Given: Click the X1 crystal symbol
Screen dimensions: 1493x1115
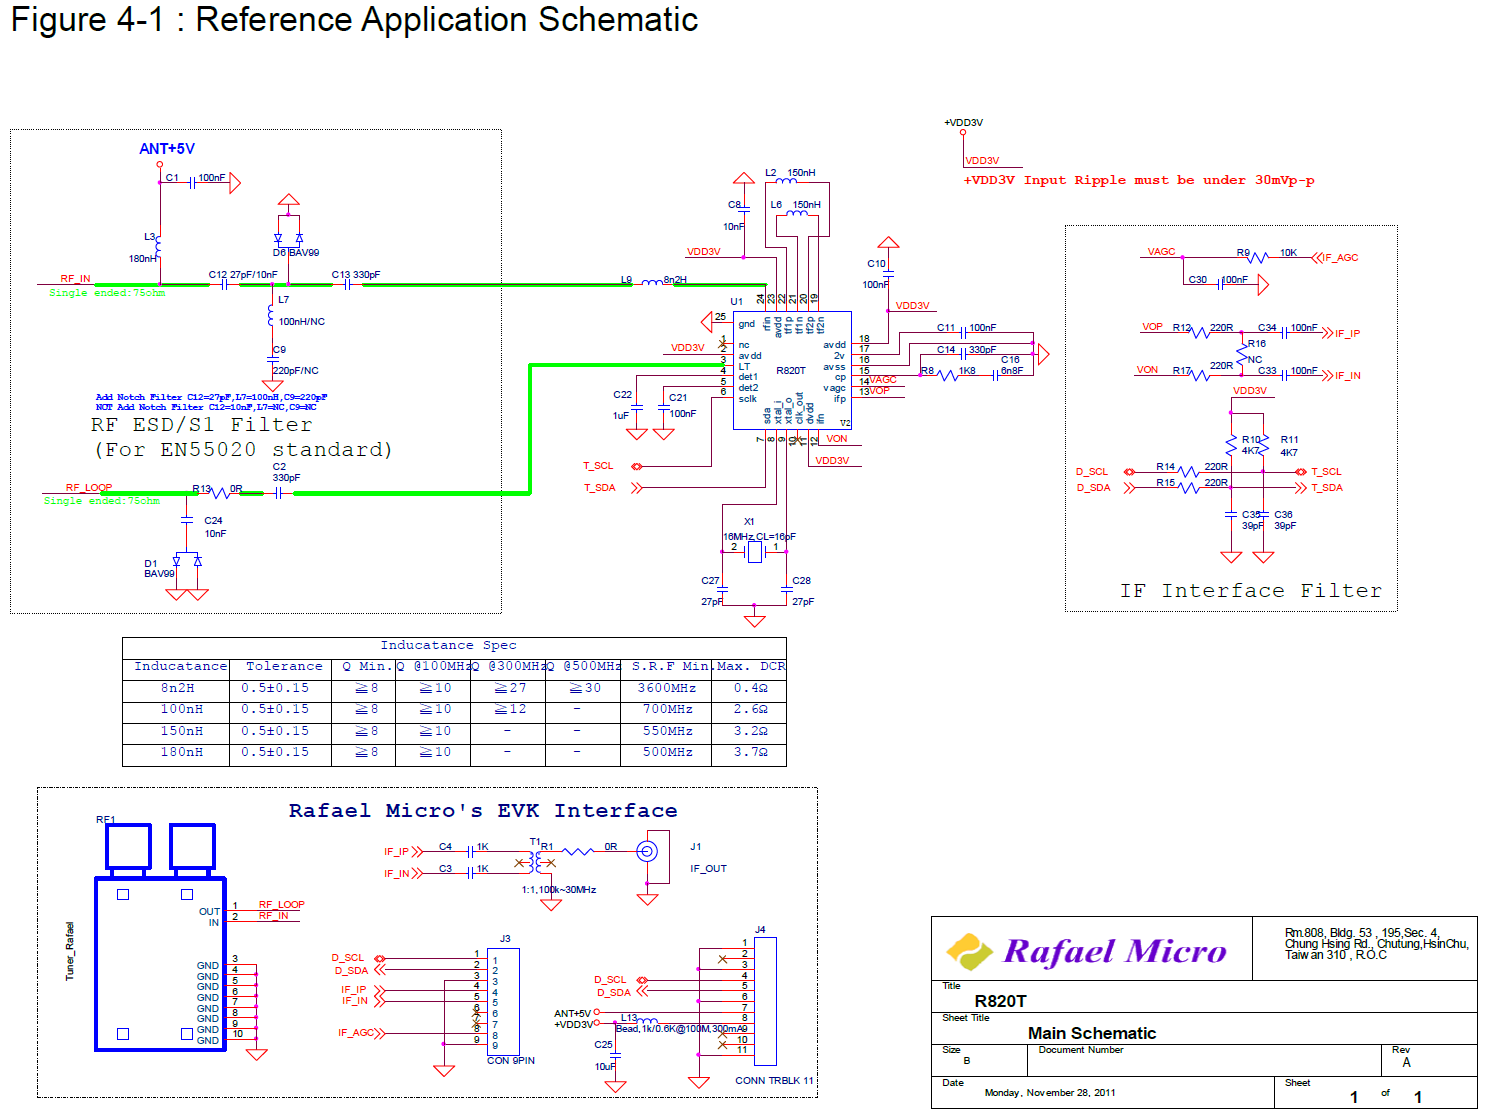Looking at the screenshot, I should pos(754,552).
